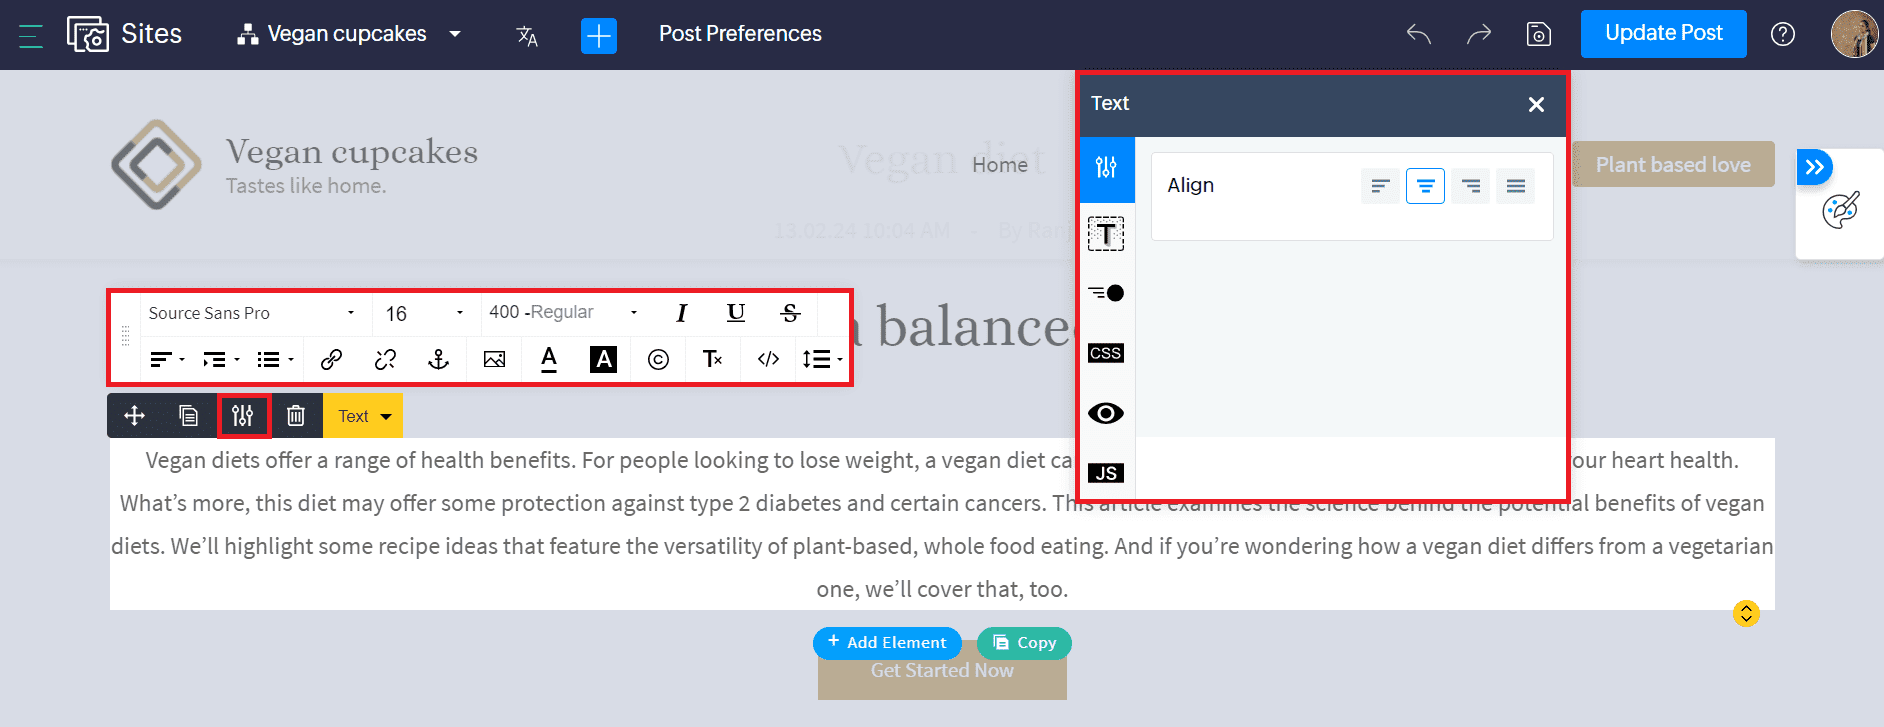The width and height of the screenshot is (1884, 727).
Task: Open the CSS tab in Text panel
Action: click(1106, 353)
